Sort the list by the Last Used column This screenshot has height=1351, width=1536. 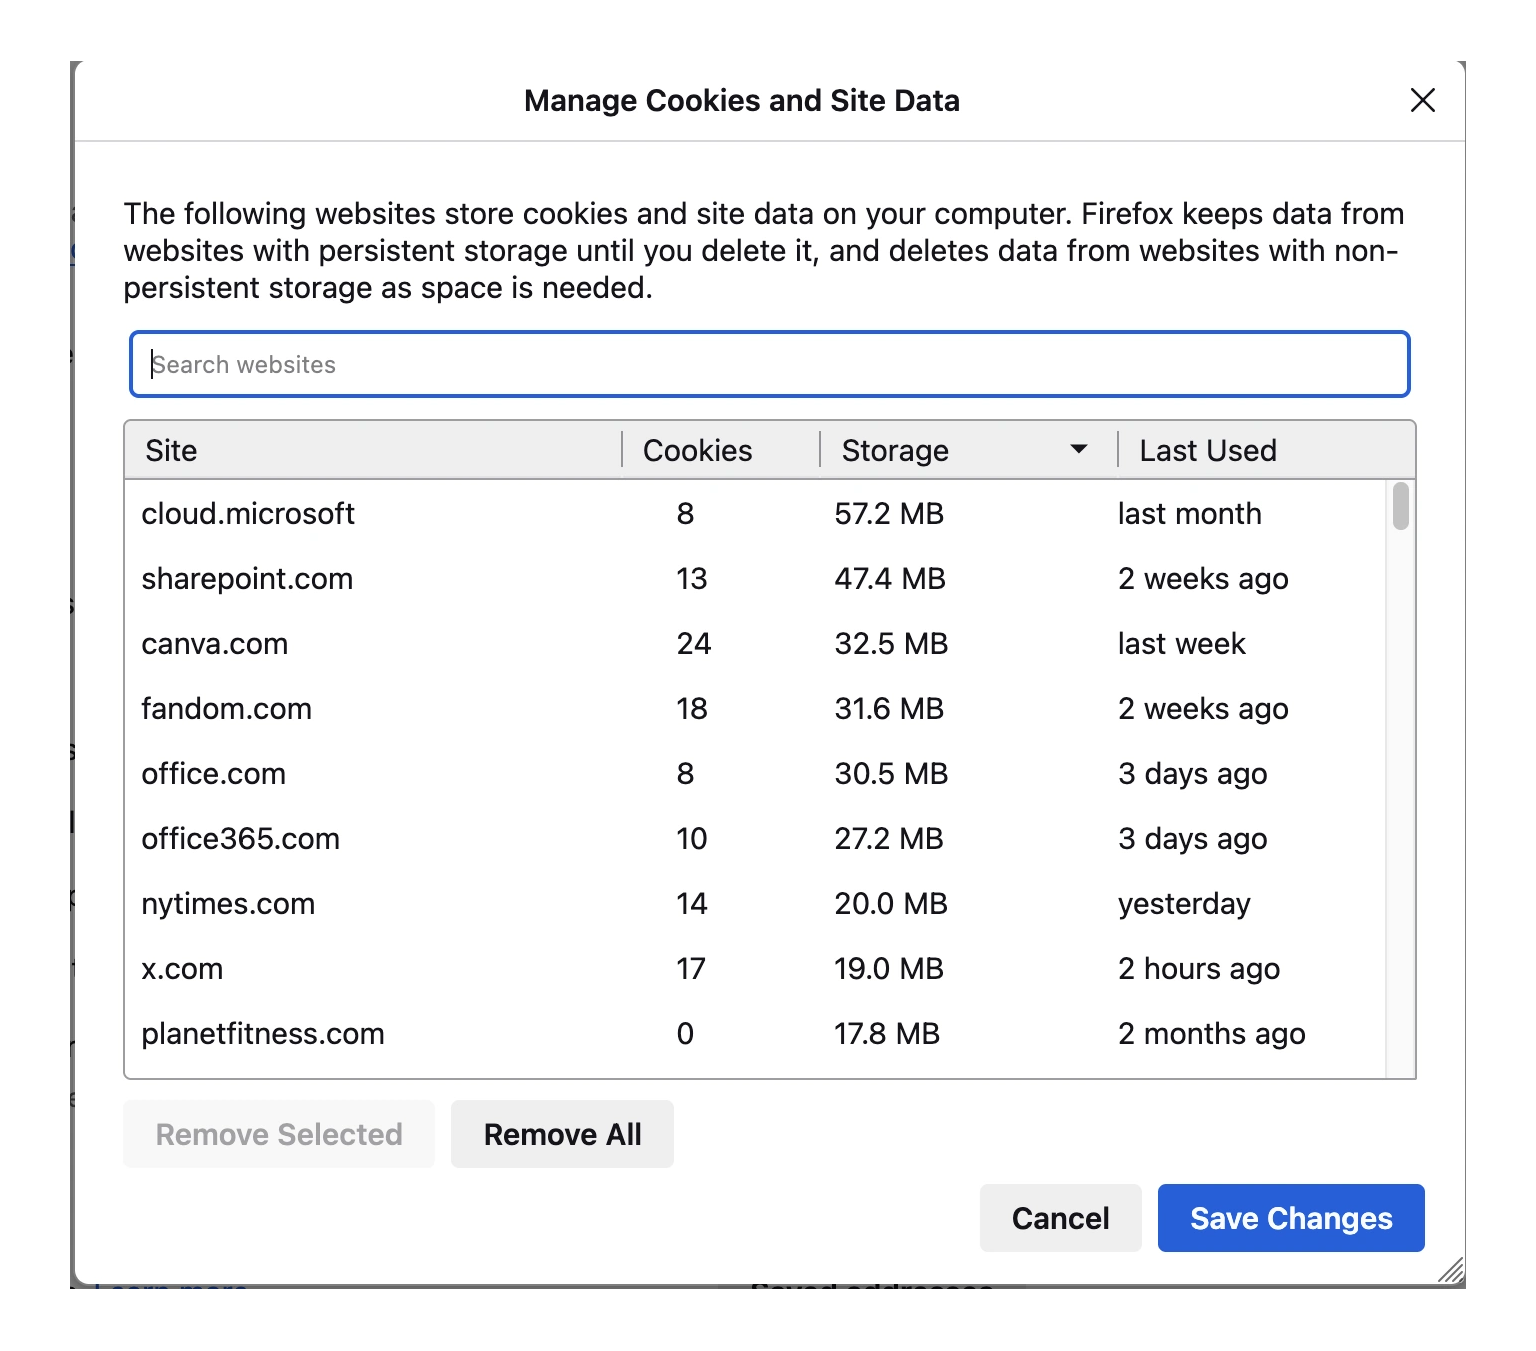[1207, 450]
